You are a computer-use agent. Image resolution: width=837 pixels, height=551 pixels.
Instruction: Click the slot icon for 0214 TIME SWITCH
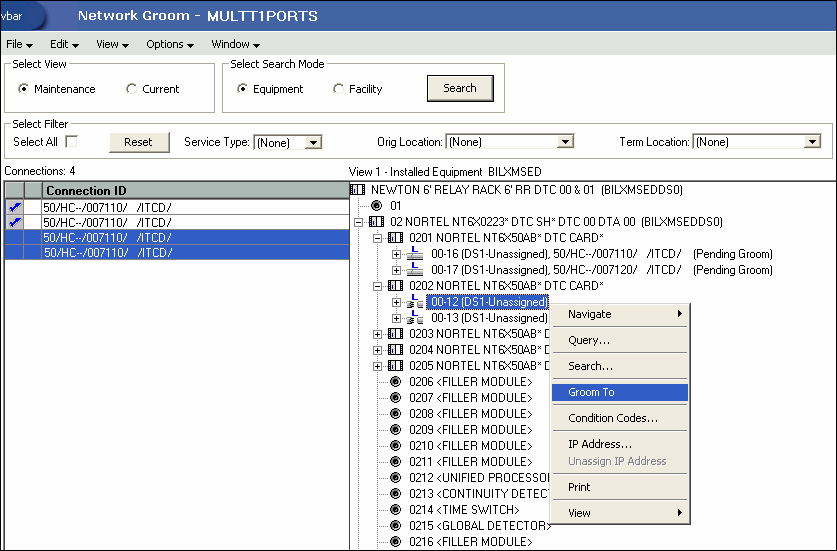[395, 510]
